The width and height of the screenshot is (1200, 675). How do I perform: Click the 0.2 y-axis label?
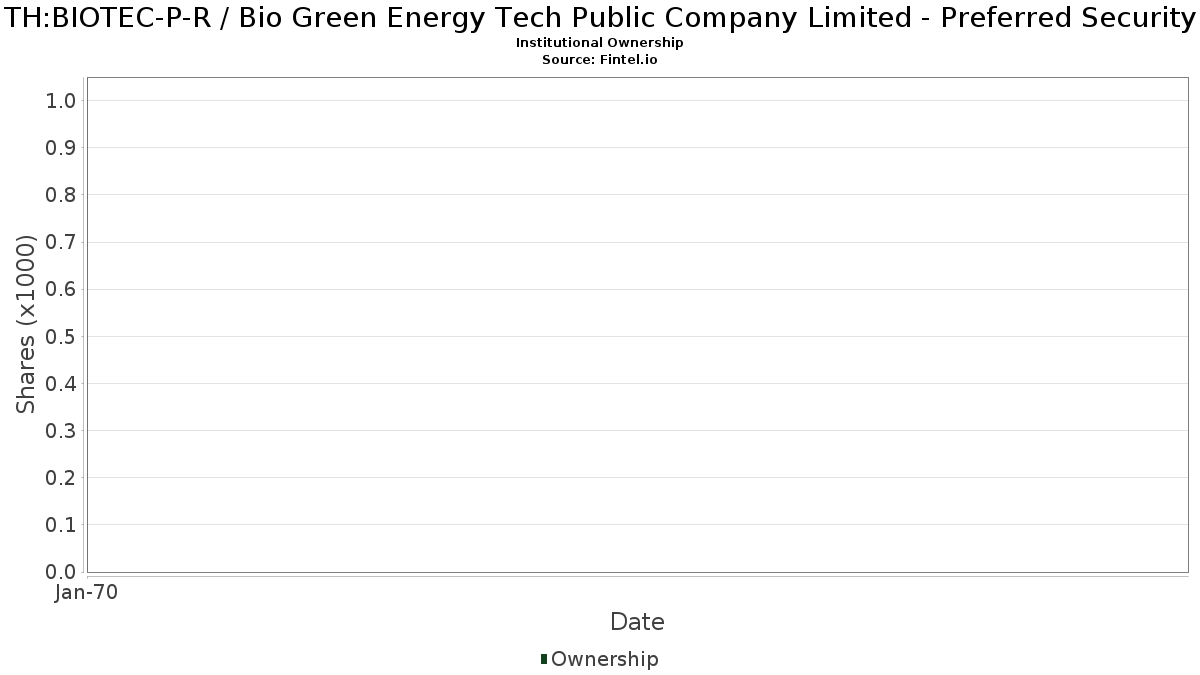coord(61,478)
